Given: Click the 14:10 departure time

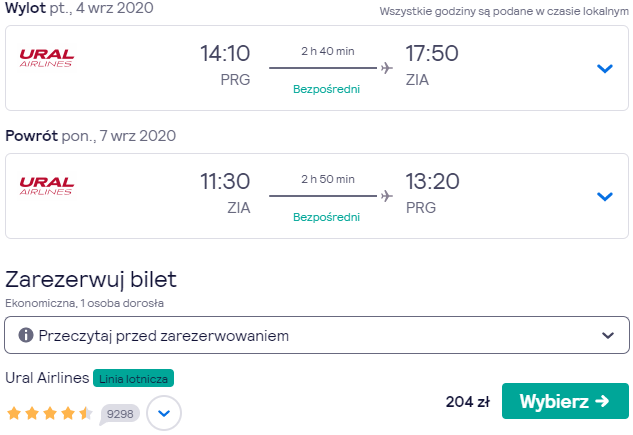Looking at the screenshot, I should pyautogui.click(x=225, y=54).
